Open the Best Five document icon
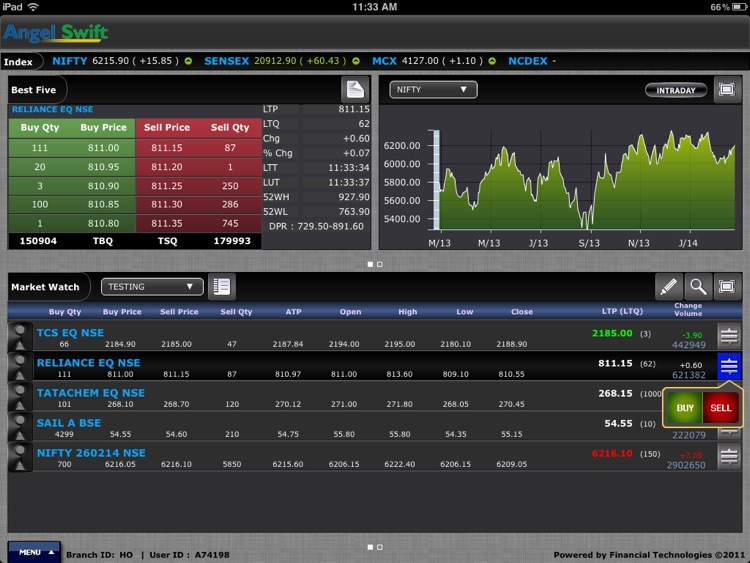Image resolution: width=750 pixels, height=563 pixels. point(355,89)
